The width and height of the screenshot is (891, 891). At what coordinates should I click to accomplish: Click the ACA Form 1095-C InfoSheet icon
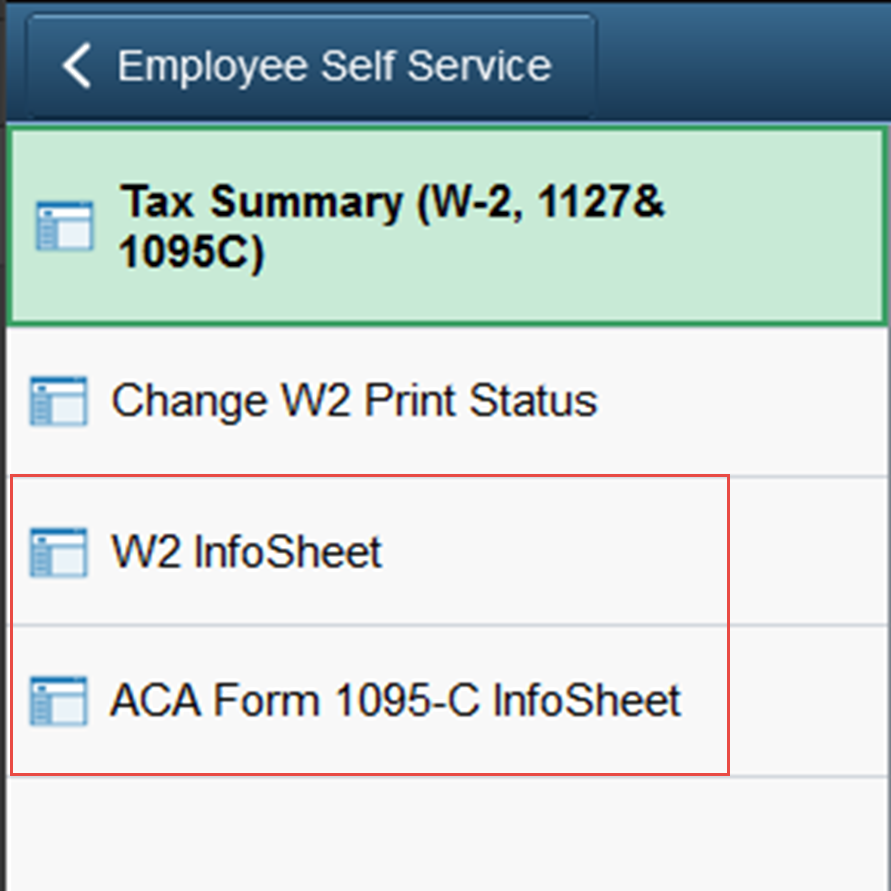pos(59,700)
